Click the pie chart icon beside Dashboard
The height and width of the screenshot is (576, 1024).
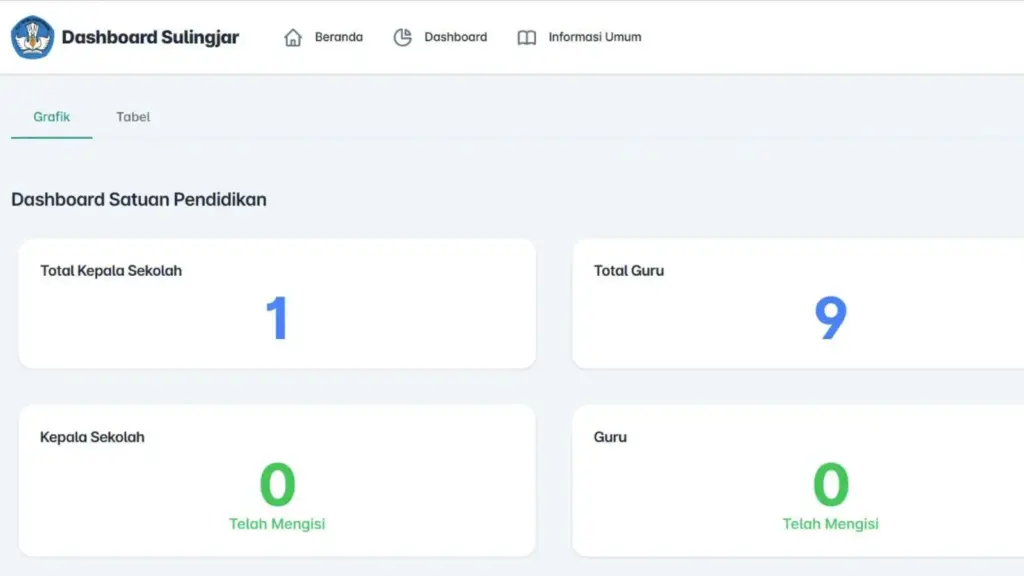click(402, 37)
